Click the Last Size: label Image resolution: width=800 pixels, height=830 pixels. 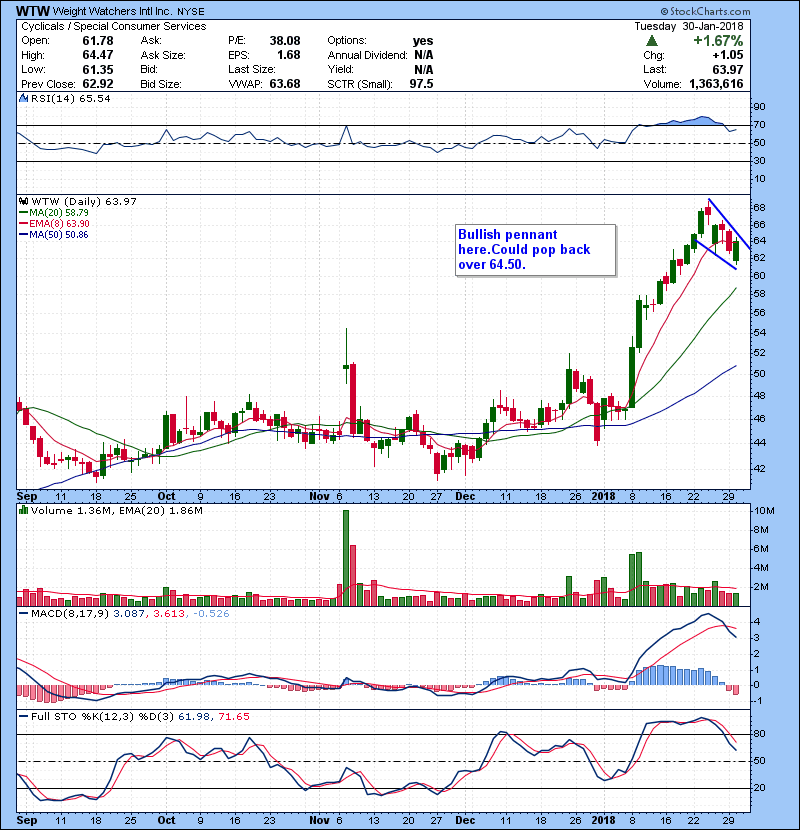tap(251, 70)
